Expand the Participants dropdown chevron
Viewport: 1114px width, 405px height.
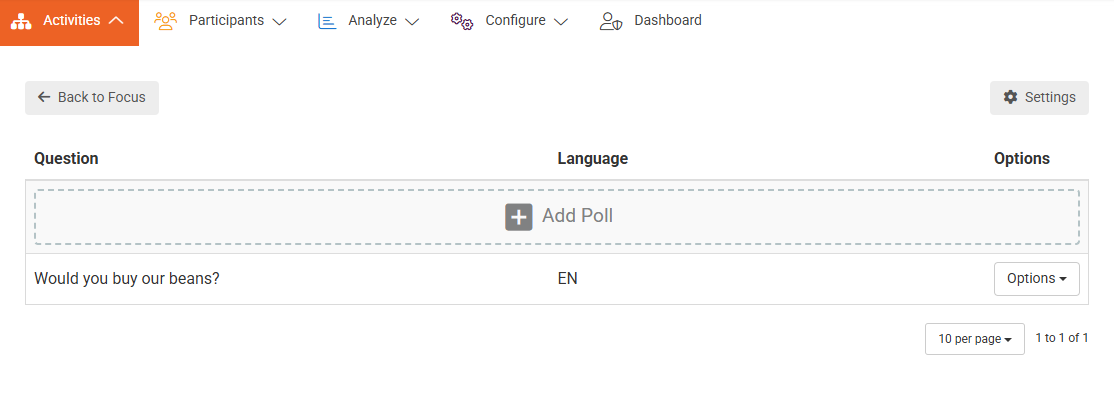click(x=279, y=21)
